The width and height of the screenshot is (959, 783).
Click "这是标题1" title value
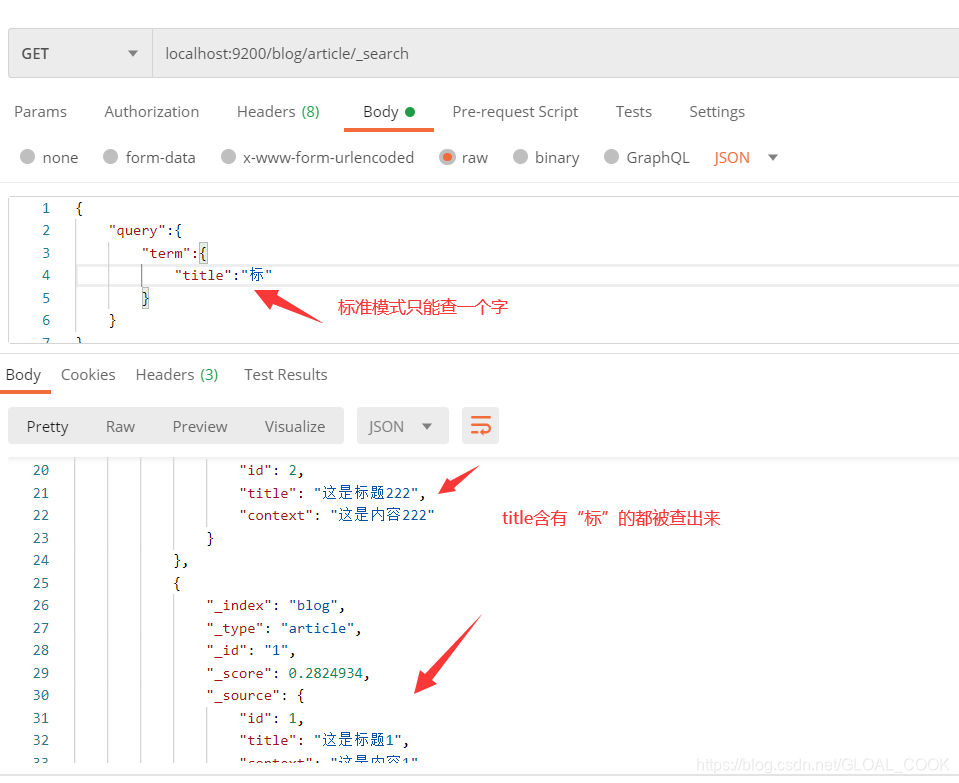(358, 740)
